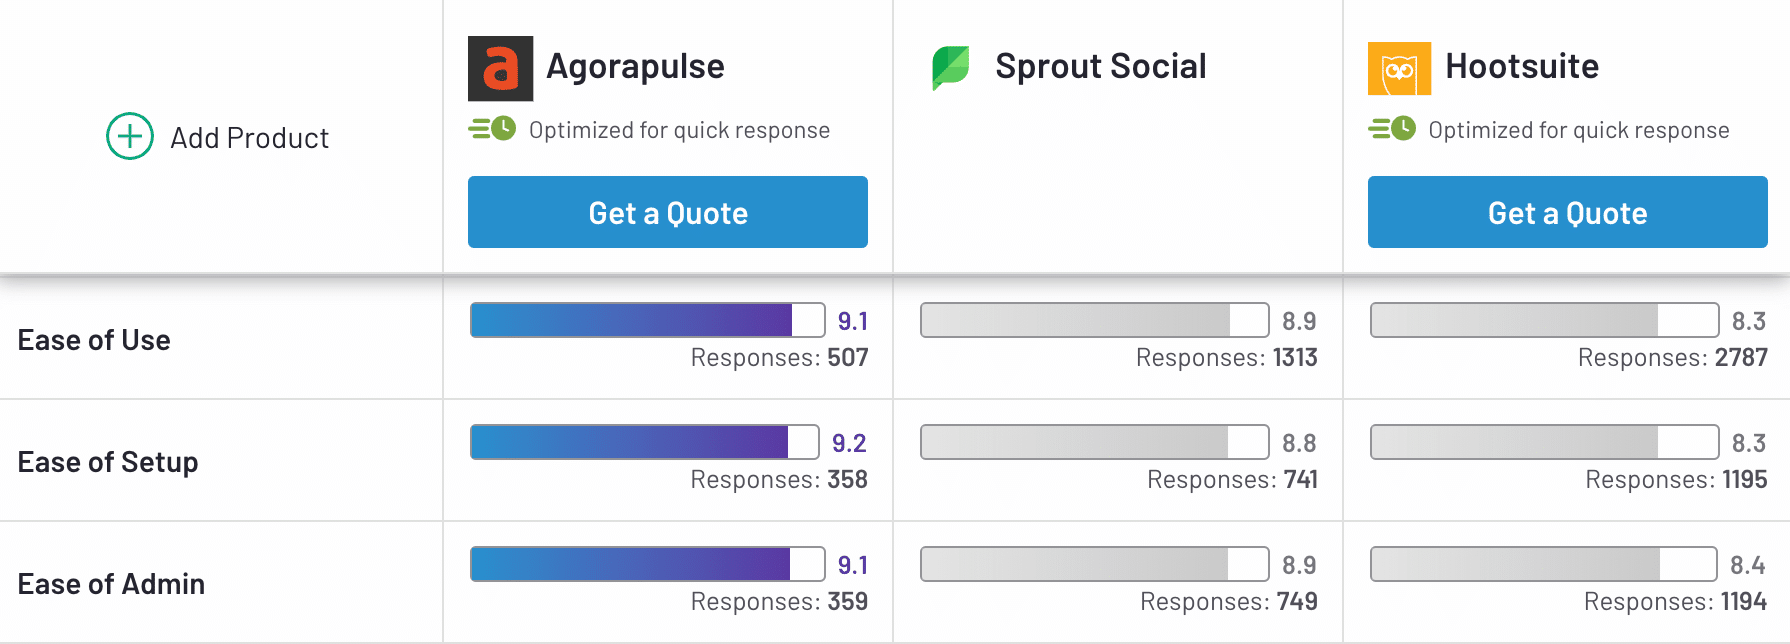This screenshot has width=1790, height=644.
Task: Select the Ease of Admin row label
Action: [111, 584]
